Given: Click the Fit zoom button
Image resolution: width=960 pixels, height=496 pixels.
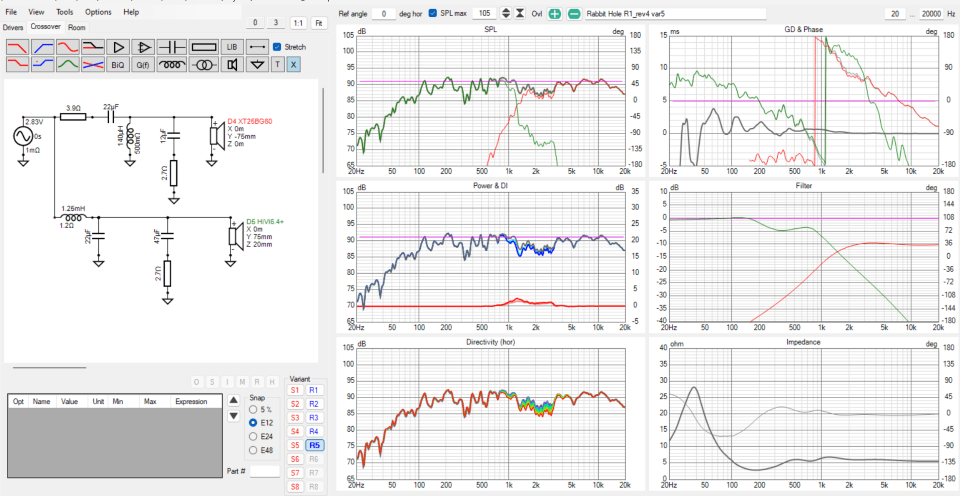Looking at the screenshot, I should [x=318, y=23].
